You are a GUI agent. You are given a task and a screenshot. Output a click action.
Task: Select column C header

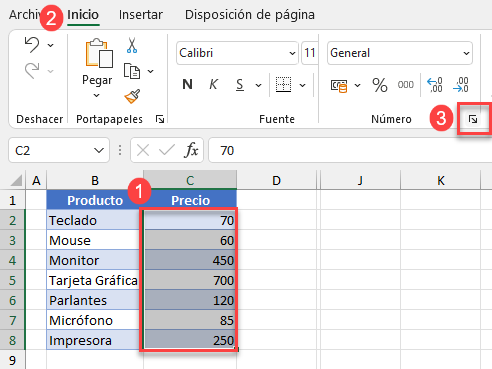[190, 180]
